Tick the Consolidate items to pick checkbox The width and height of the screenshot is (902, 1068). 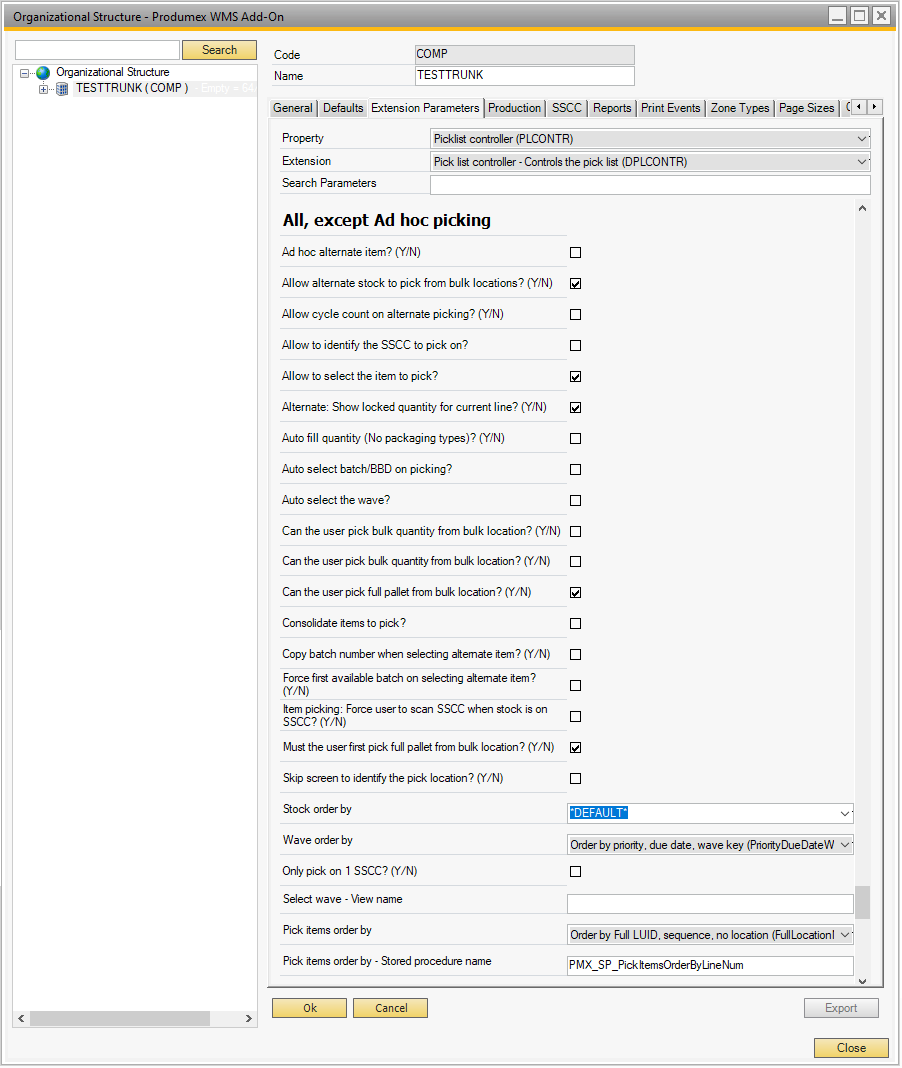(575, 624)
